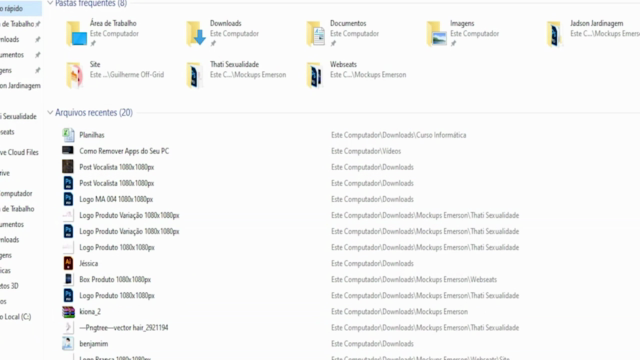Click pin icon beside pinned Área de Trabalho
Screen dimensions: 640x360
38,24
